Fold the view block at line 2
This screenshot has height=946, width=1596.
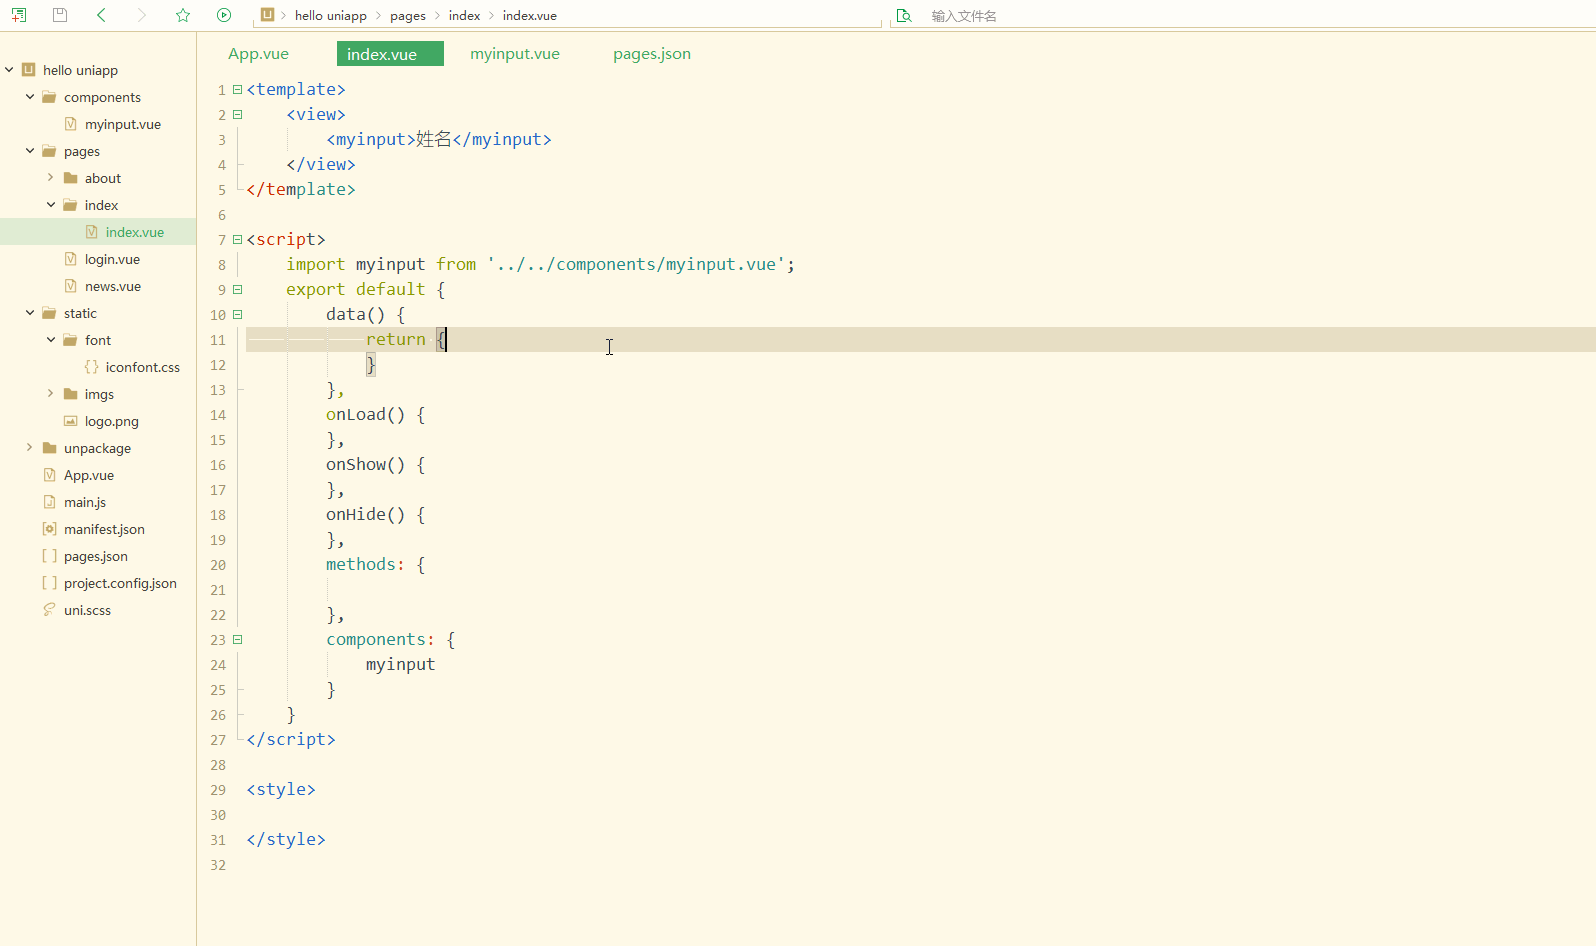238,115
